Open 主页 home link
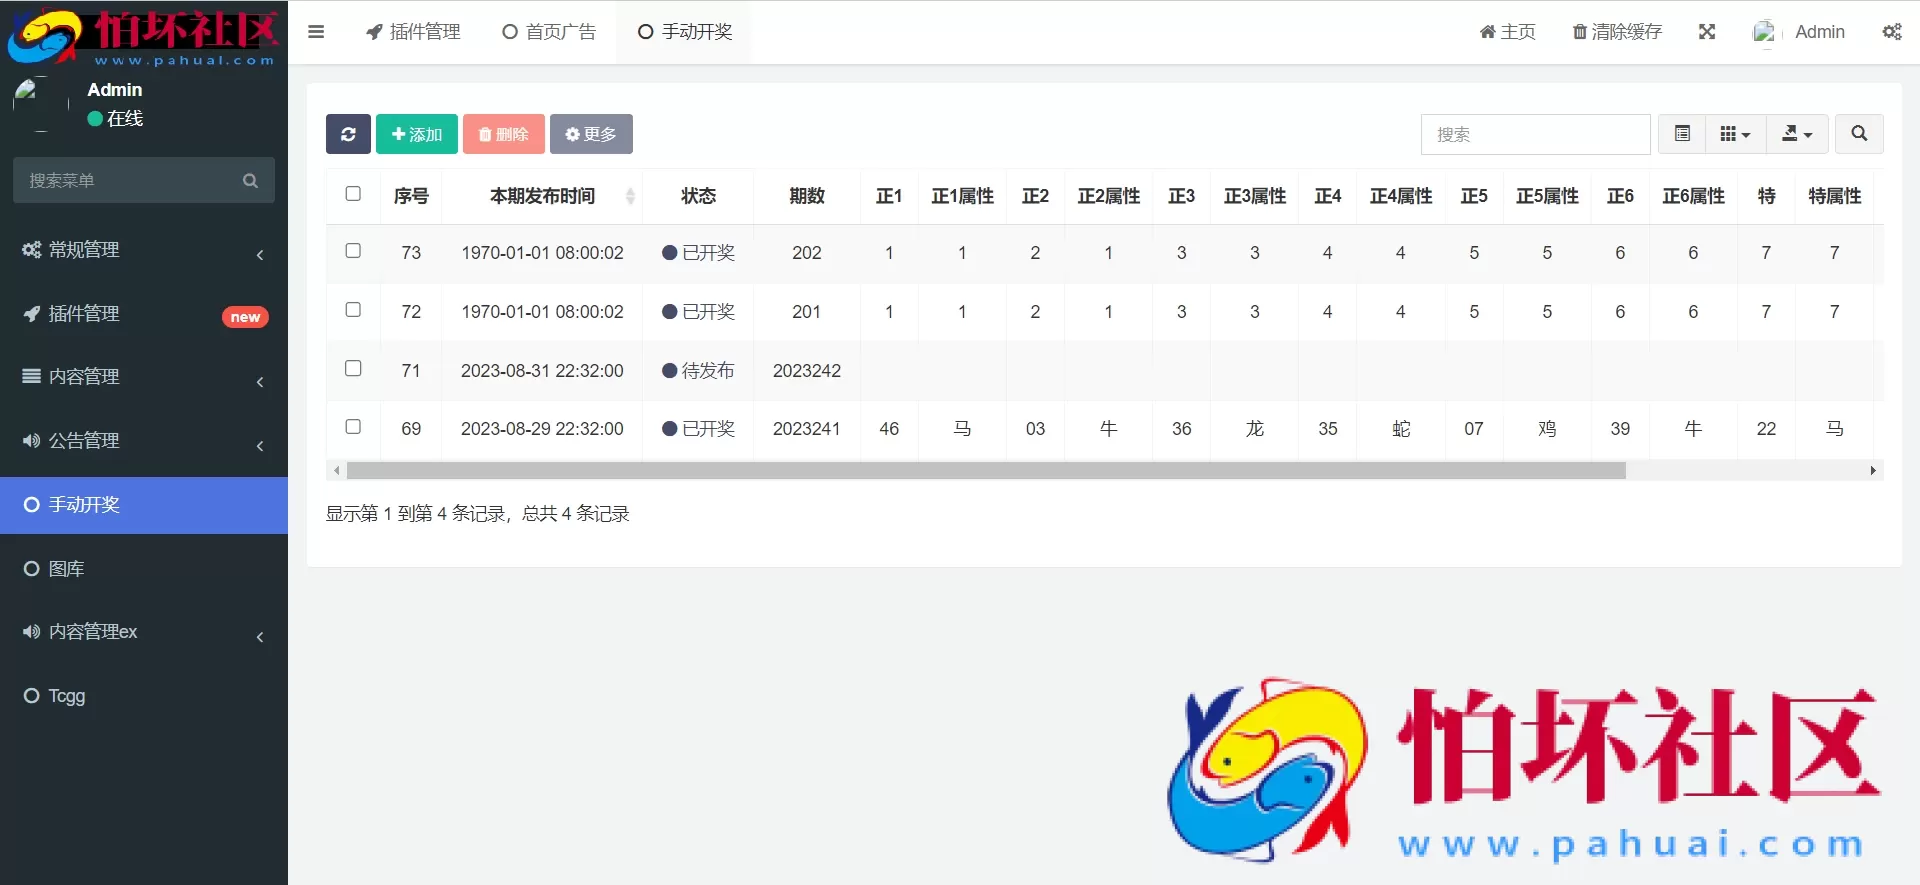The height and width of the screenshot is (885, 1920). (1508, 32)
